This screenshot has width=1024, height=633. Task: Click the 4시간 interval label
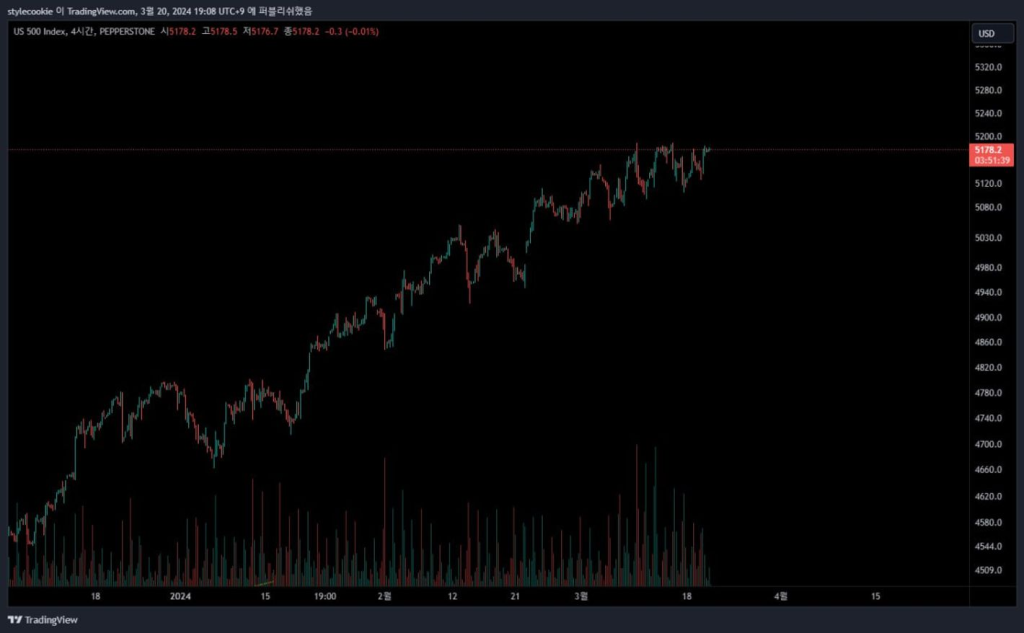click(x=83, y=32)
